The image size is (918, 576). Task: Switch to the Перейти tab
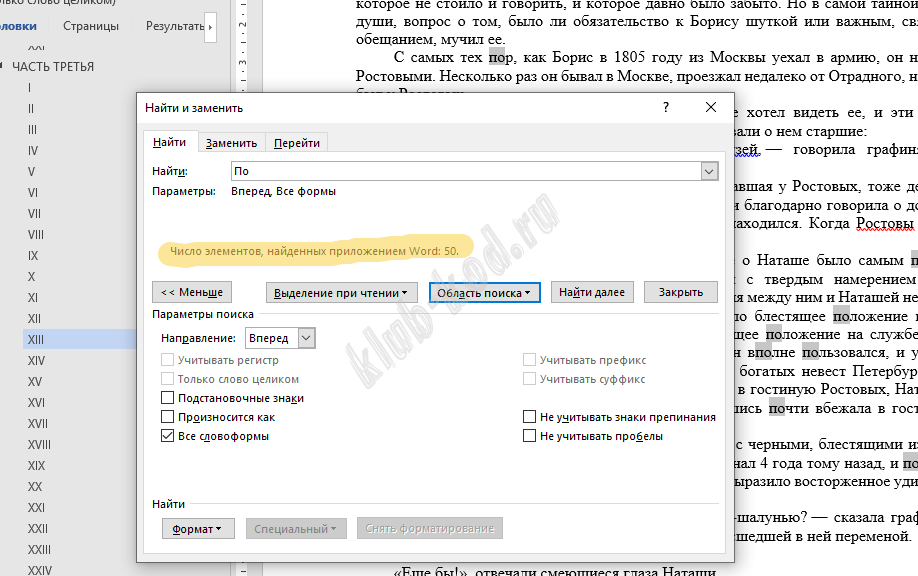[x=297, y=143]
